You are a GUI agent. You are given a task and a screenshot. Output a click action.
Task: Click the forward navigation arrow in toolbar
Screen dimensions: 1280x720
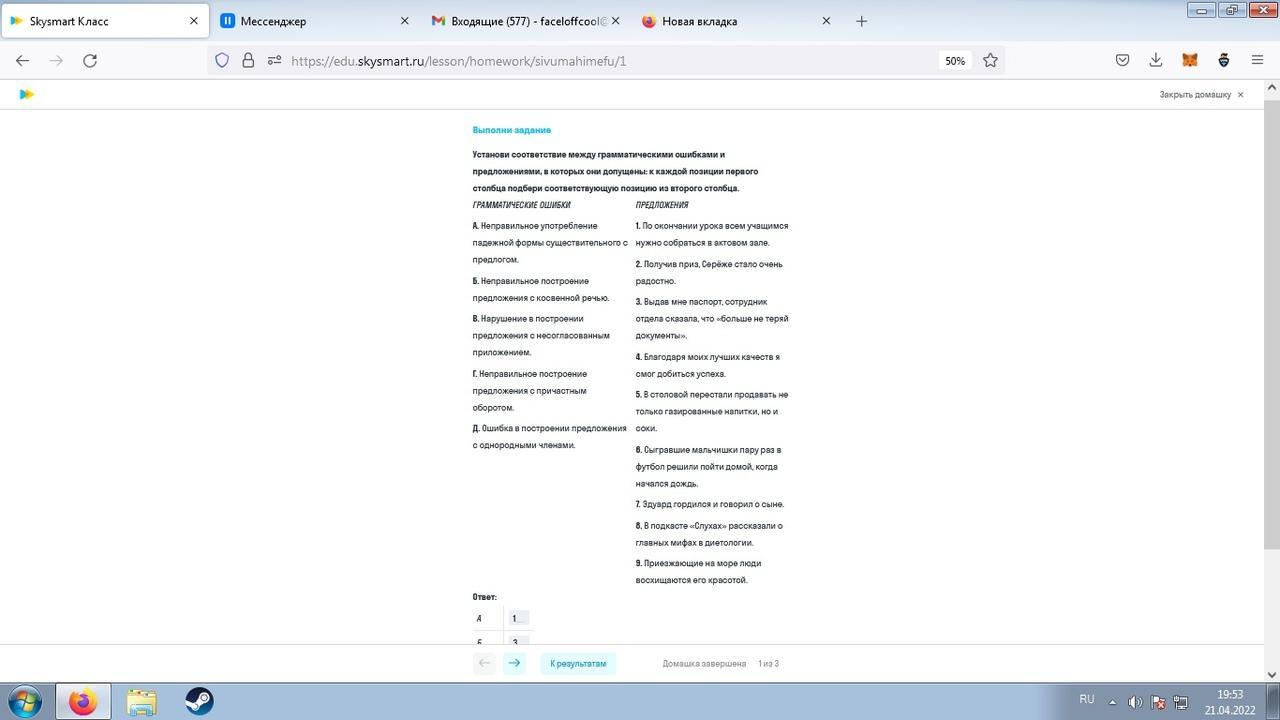[x=56, y=60]
